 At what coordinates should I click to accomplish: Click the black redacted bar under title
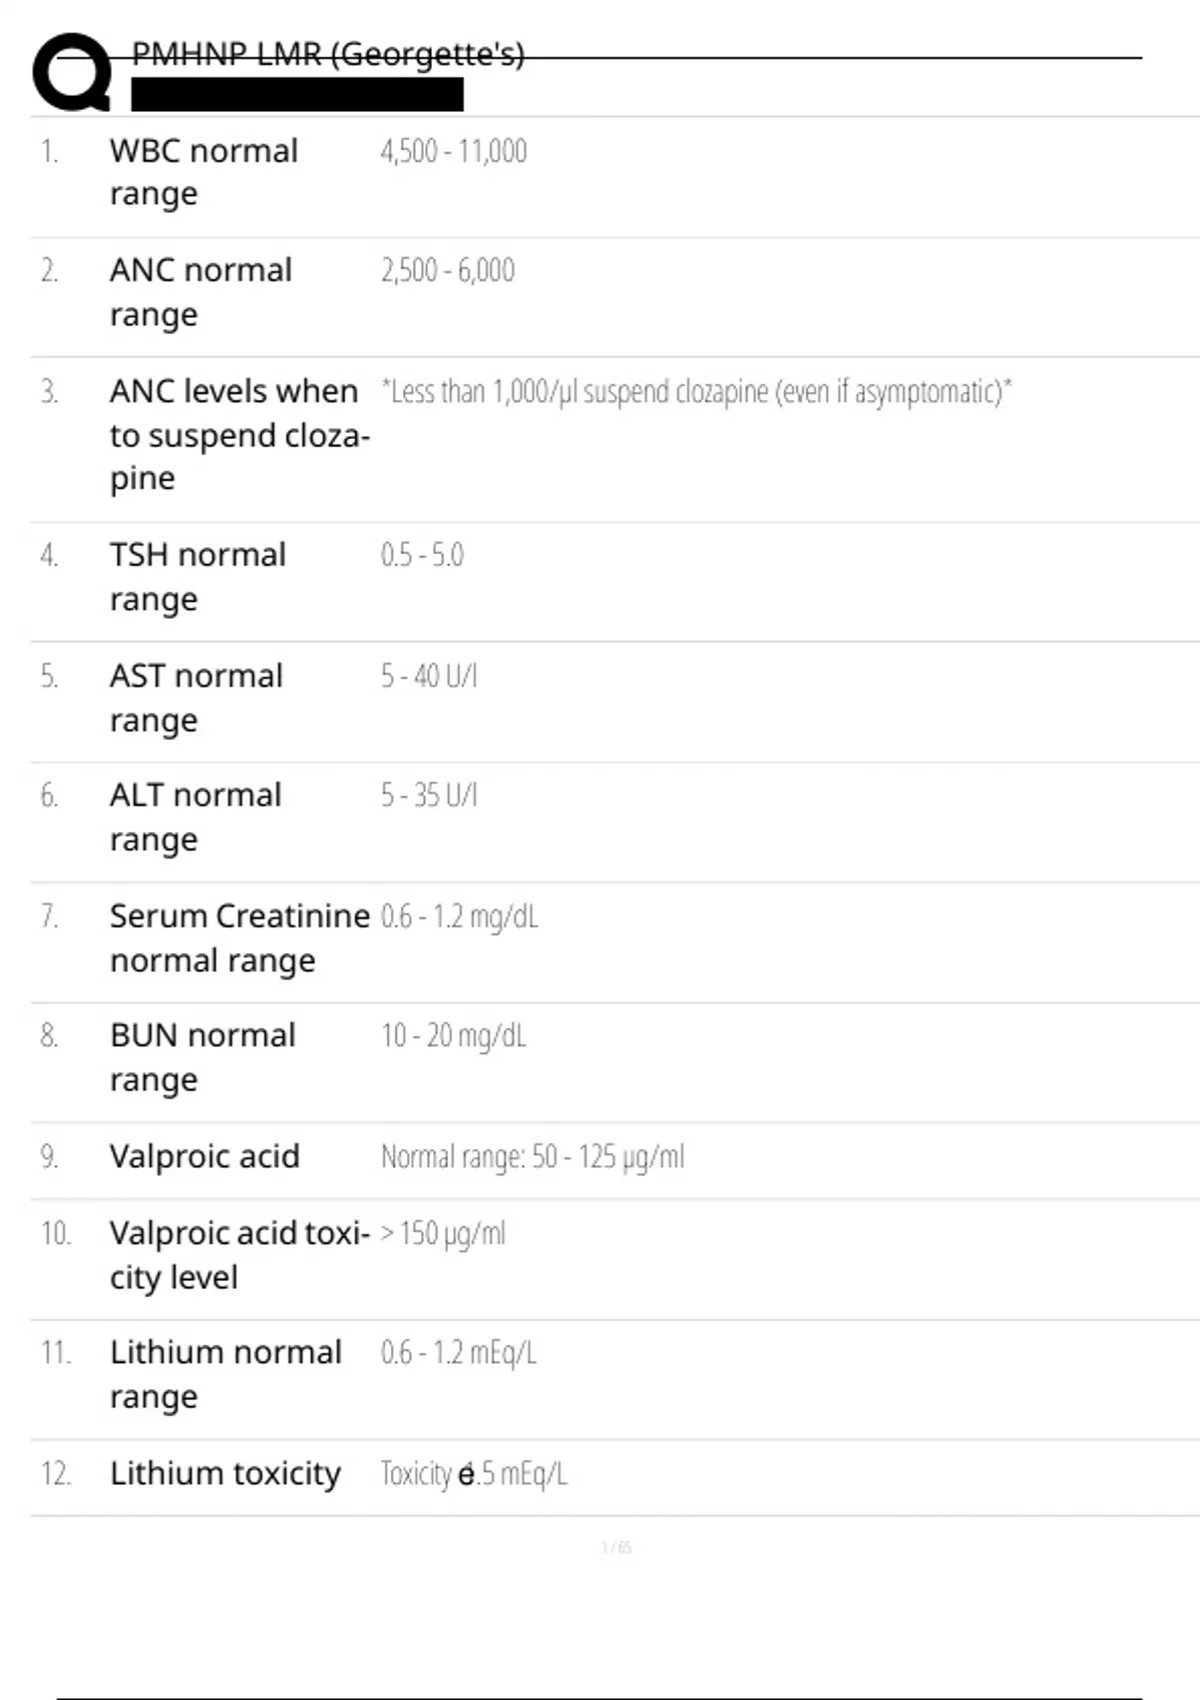point(297,95)
